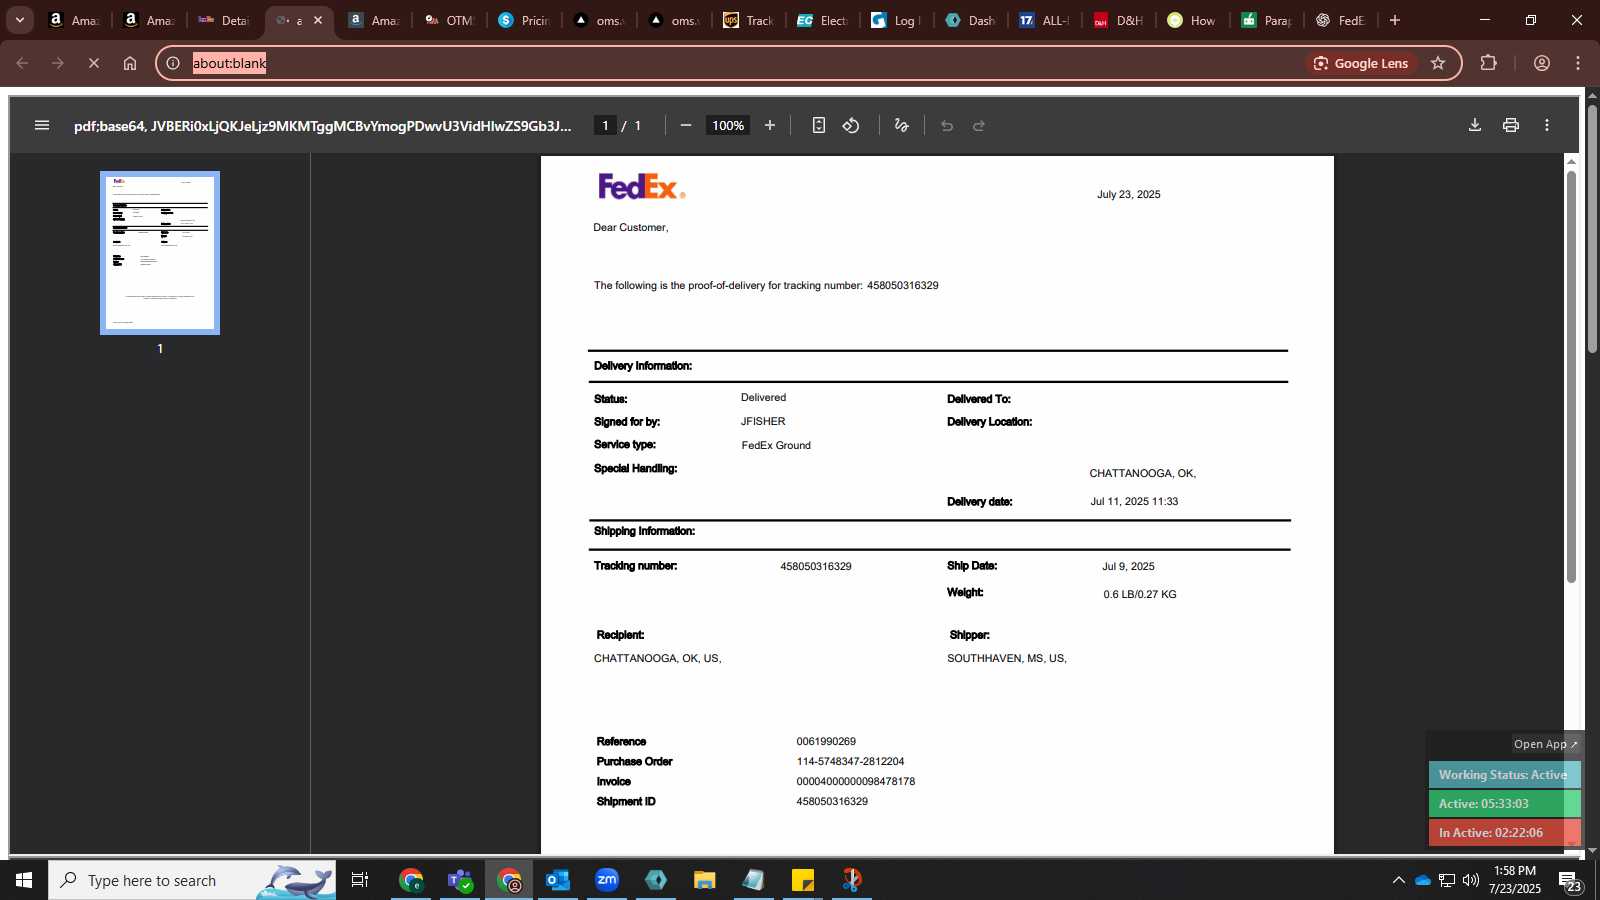Viewport: 1600px width, 900px height.
Task: Click the FedEx logo in document
Action: click(x=641, y=186)
